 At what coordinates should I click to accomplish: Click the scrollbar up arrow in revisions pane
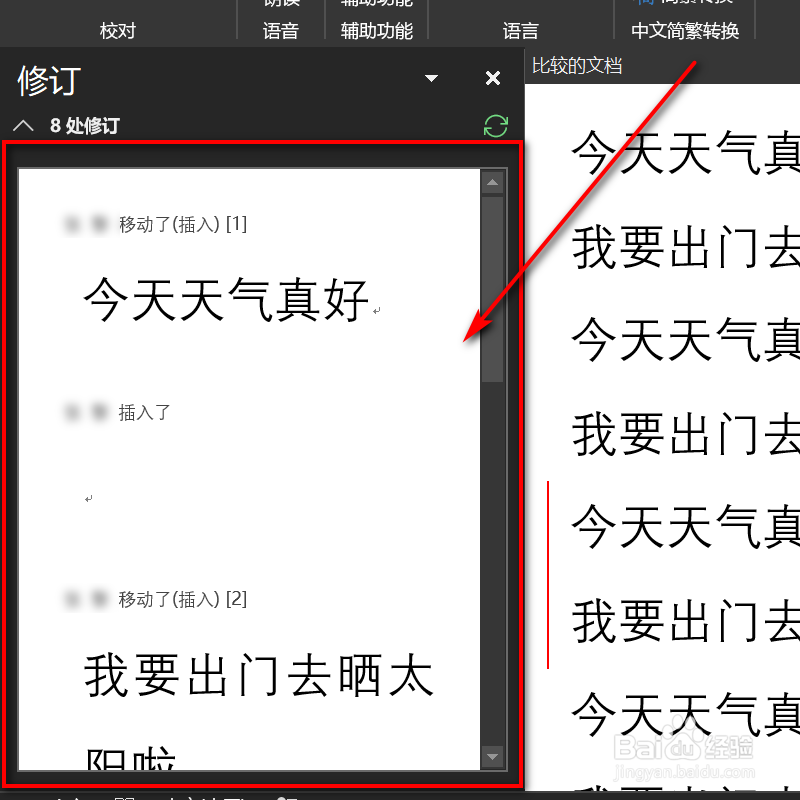493,181
